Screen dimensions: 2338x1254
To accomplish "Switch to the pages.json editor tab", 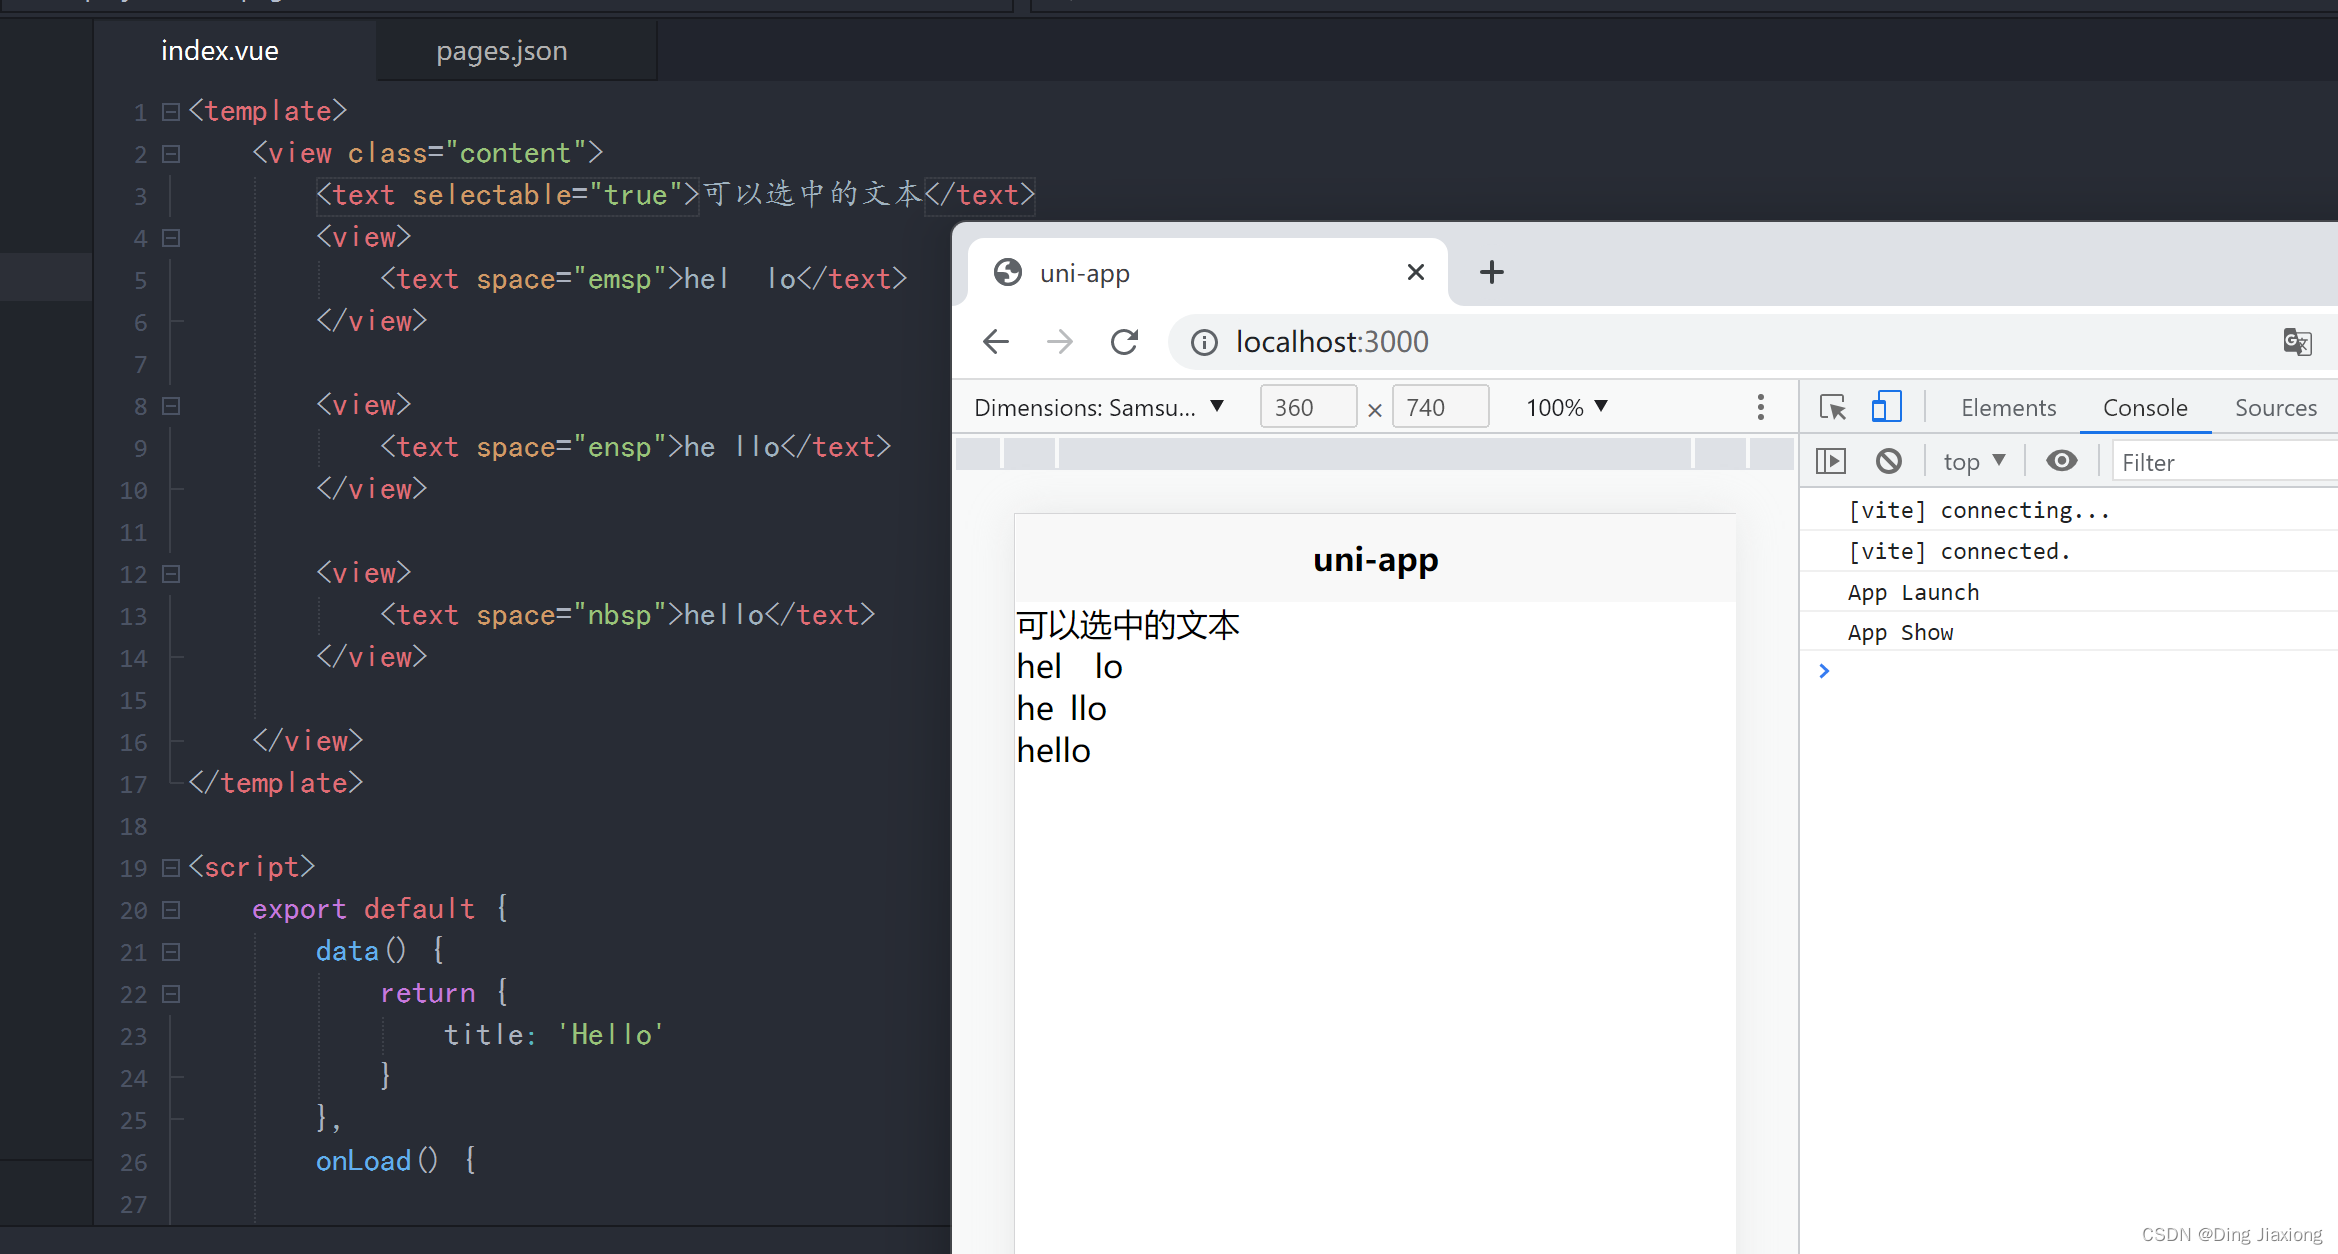I will click(x=501, y=51).
